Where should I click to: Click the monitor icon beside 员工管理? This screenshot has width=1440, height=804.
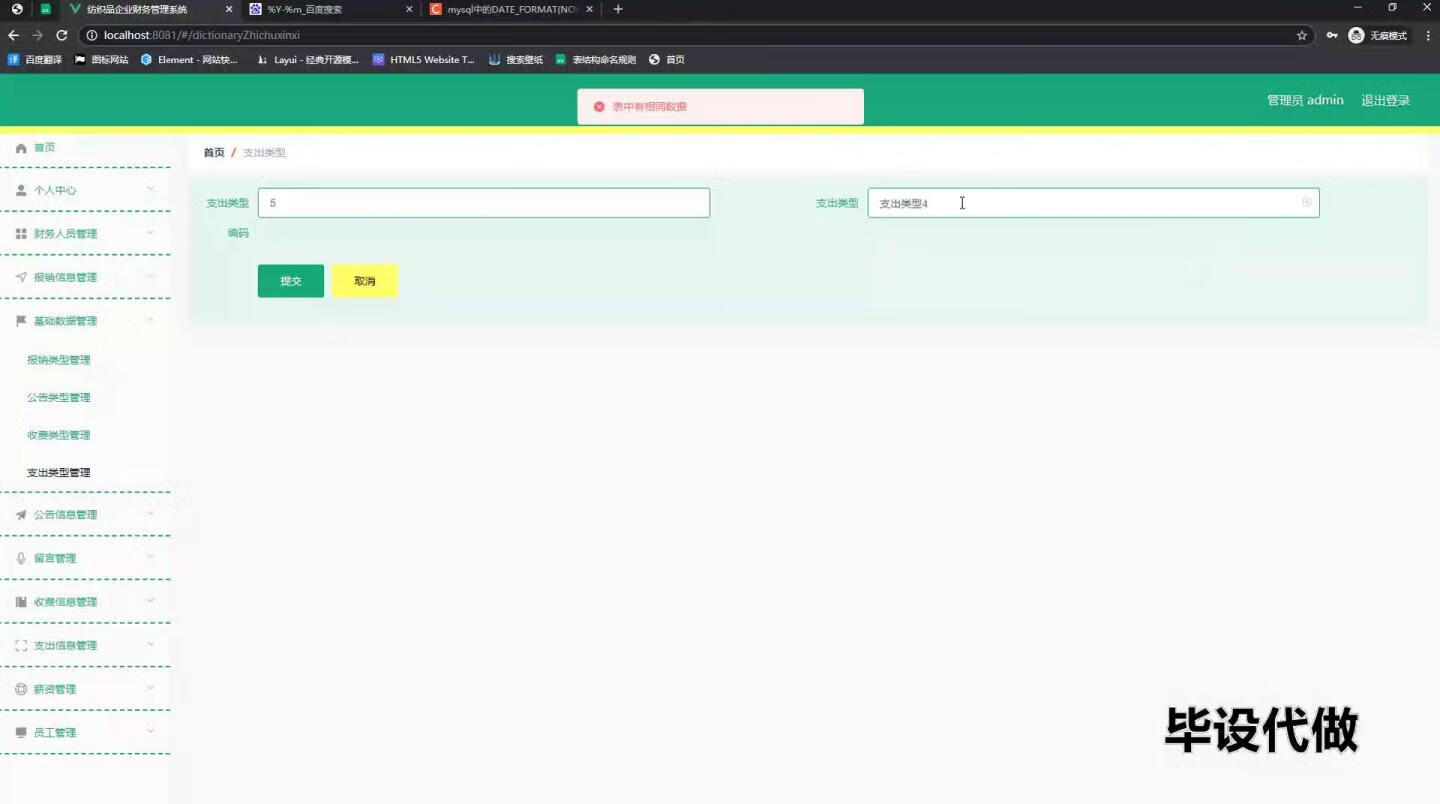[21, 733]
